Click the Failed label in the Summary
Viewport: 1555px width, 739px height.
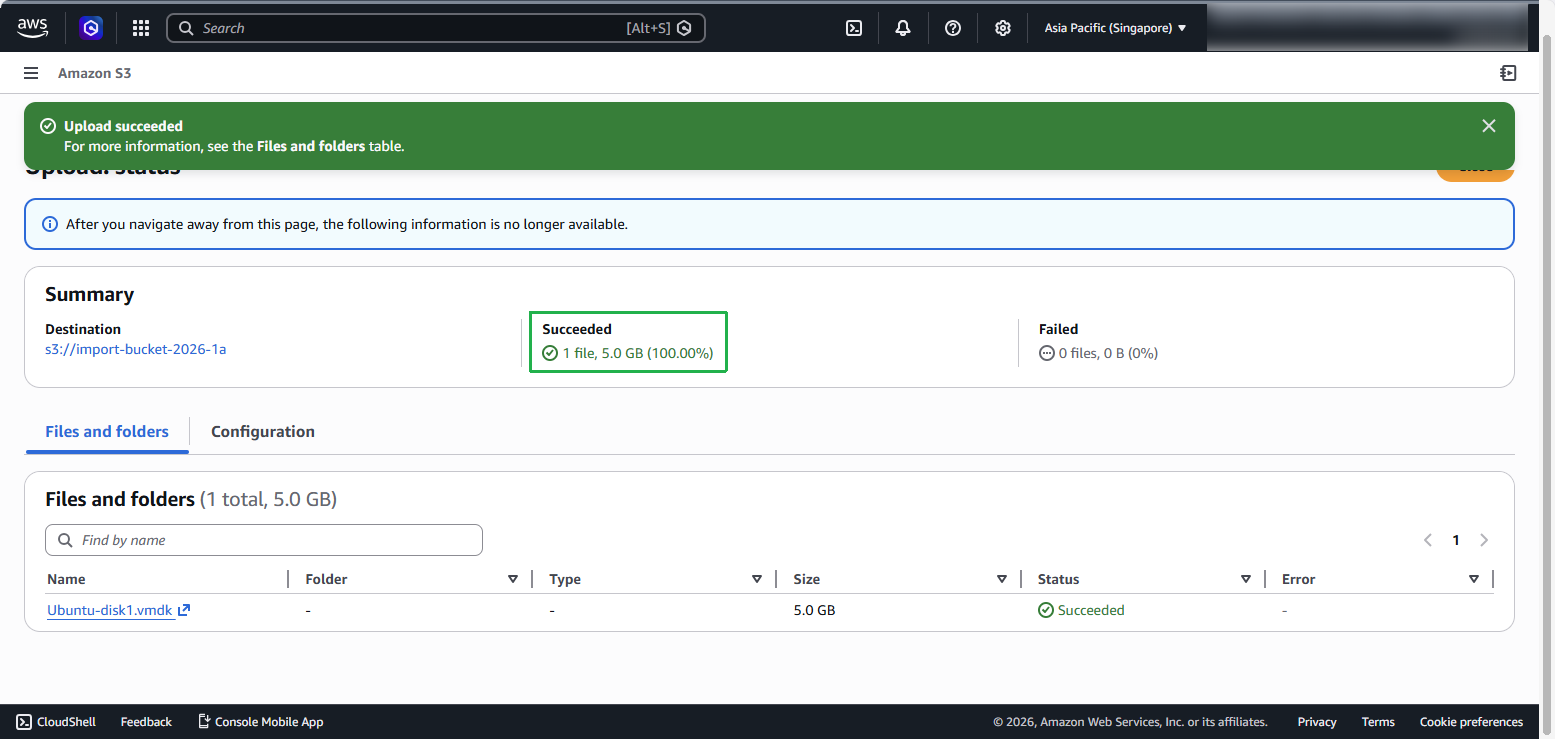coord(1058,329)
